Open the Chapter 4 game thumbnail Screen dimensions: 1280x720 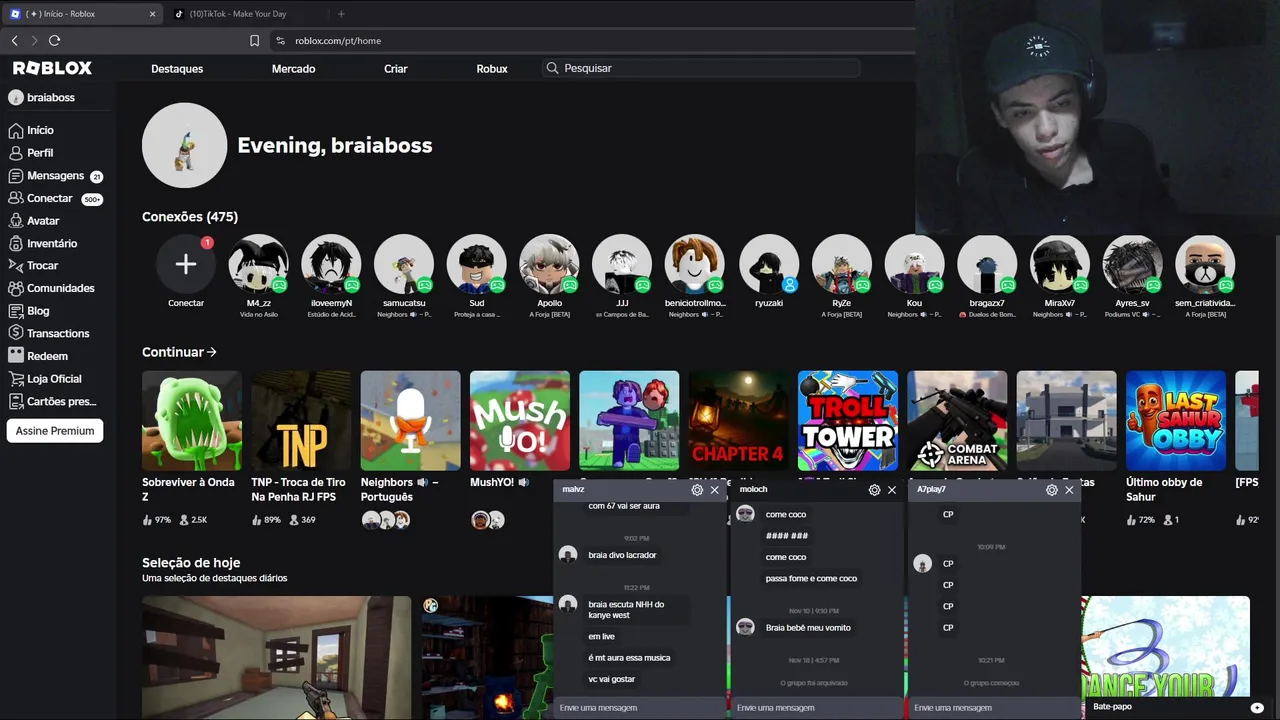point(738,421)
